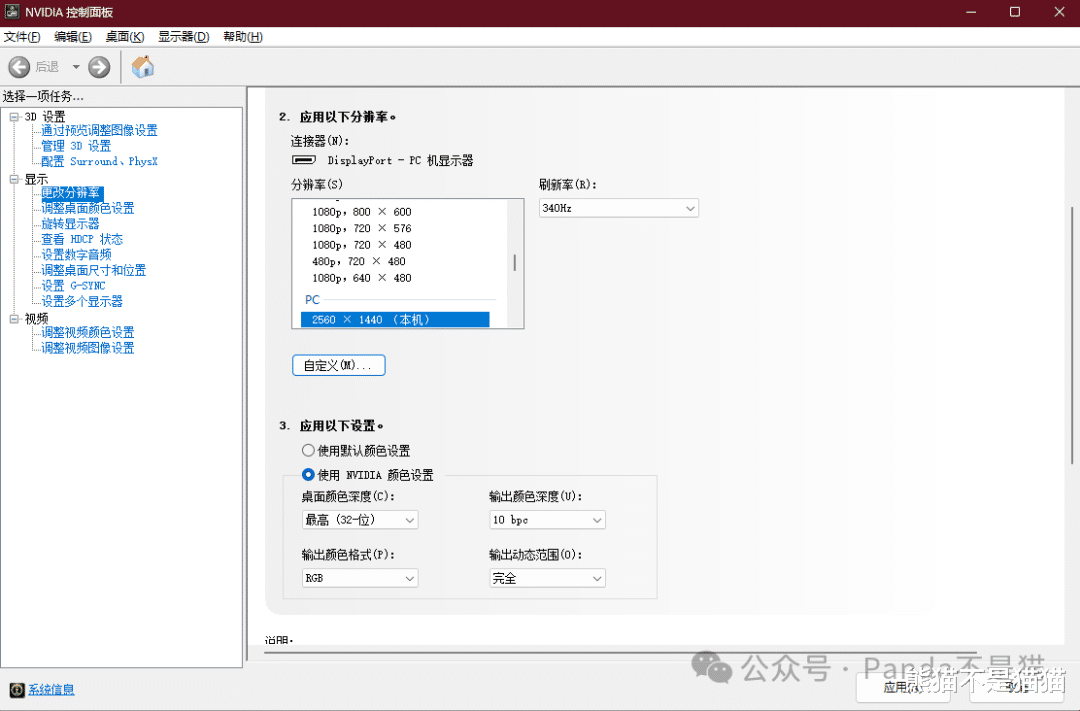
Task: Click the resolution list scrollbar
Action: [x=515, y=263]
